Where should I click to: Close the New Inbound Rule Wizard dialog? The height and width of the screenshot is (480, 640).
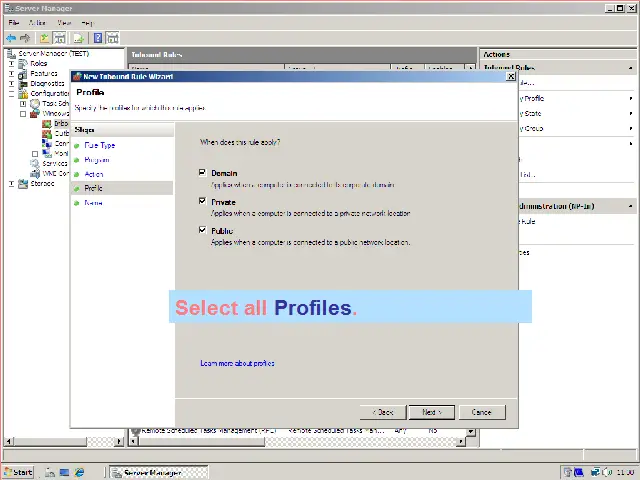tap(511, 77)
